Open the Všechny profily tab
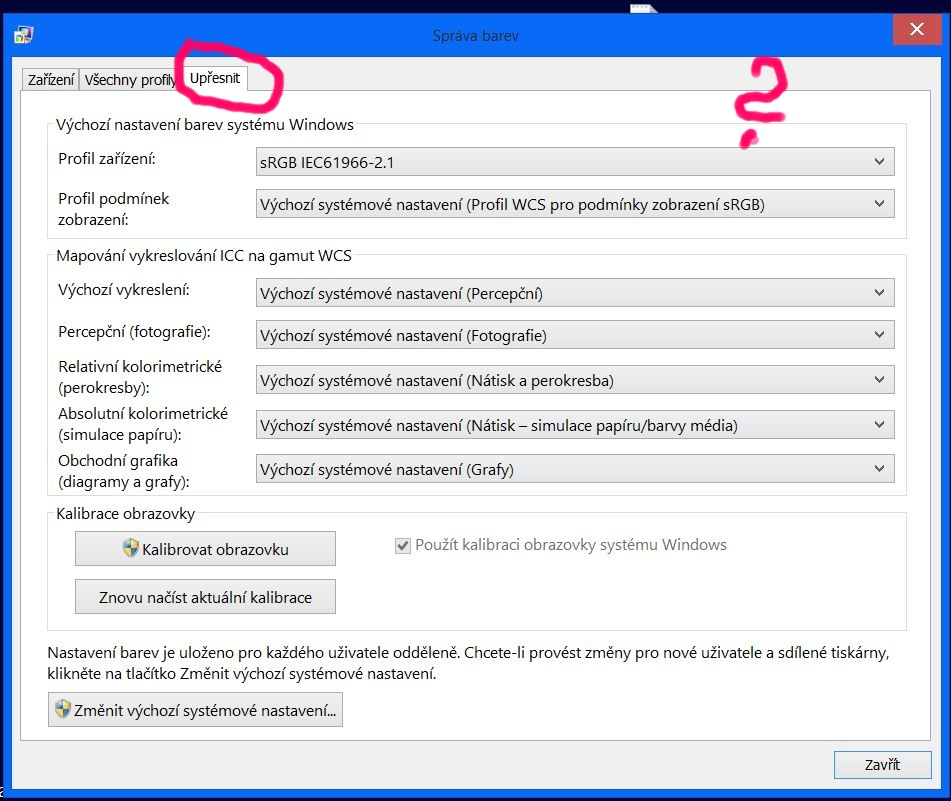 (129, 80)
